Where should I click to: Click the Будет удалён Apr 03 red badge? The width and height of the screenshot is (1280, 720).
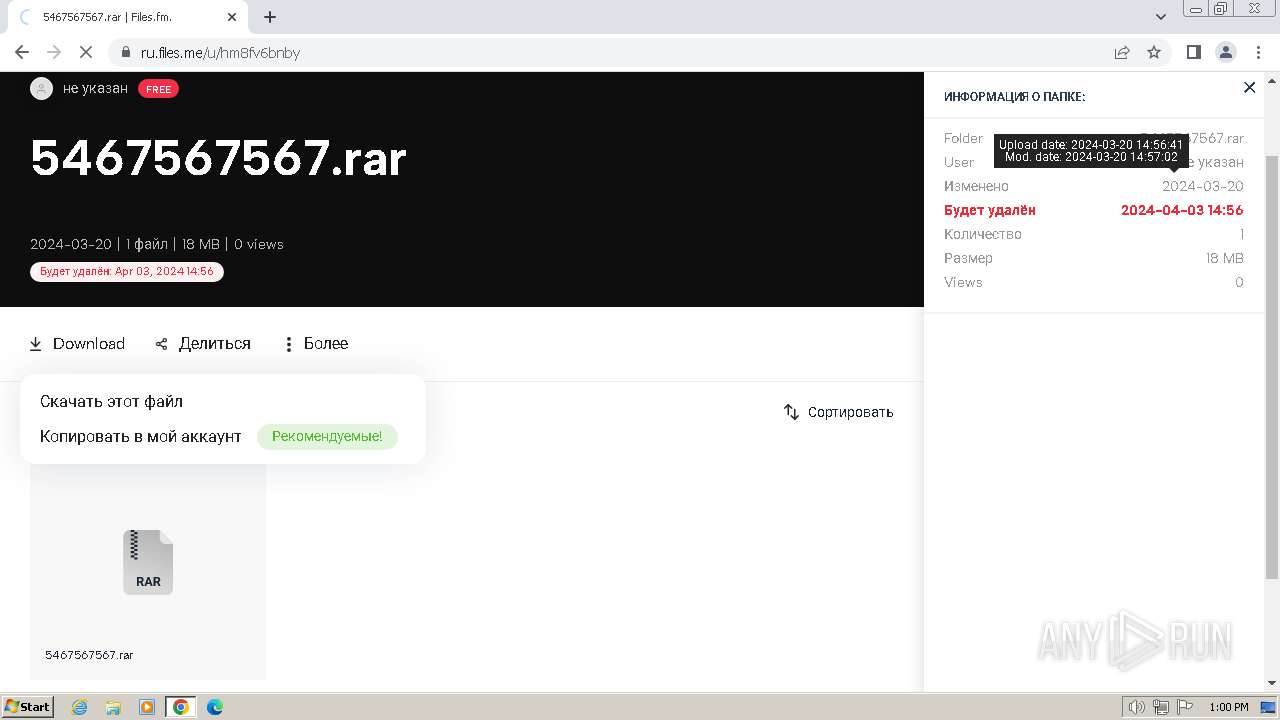(x=127, y=271)
